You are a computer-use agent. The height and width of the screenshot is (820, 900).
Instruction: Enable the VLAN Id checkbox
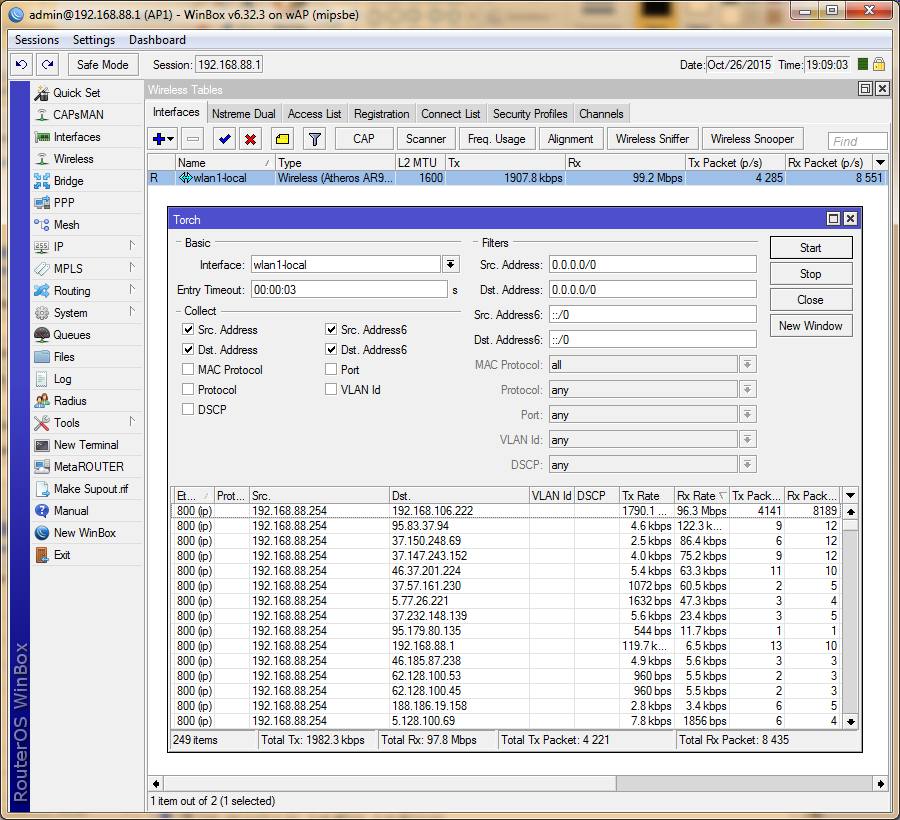click(331, 390)
